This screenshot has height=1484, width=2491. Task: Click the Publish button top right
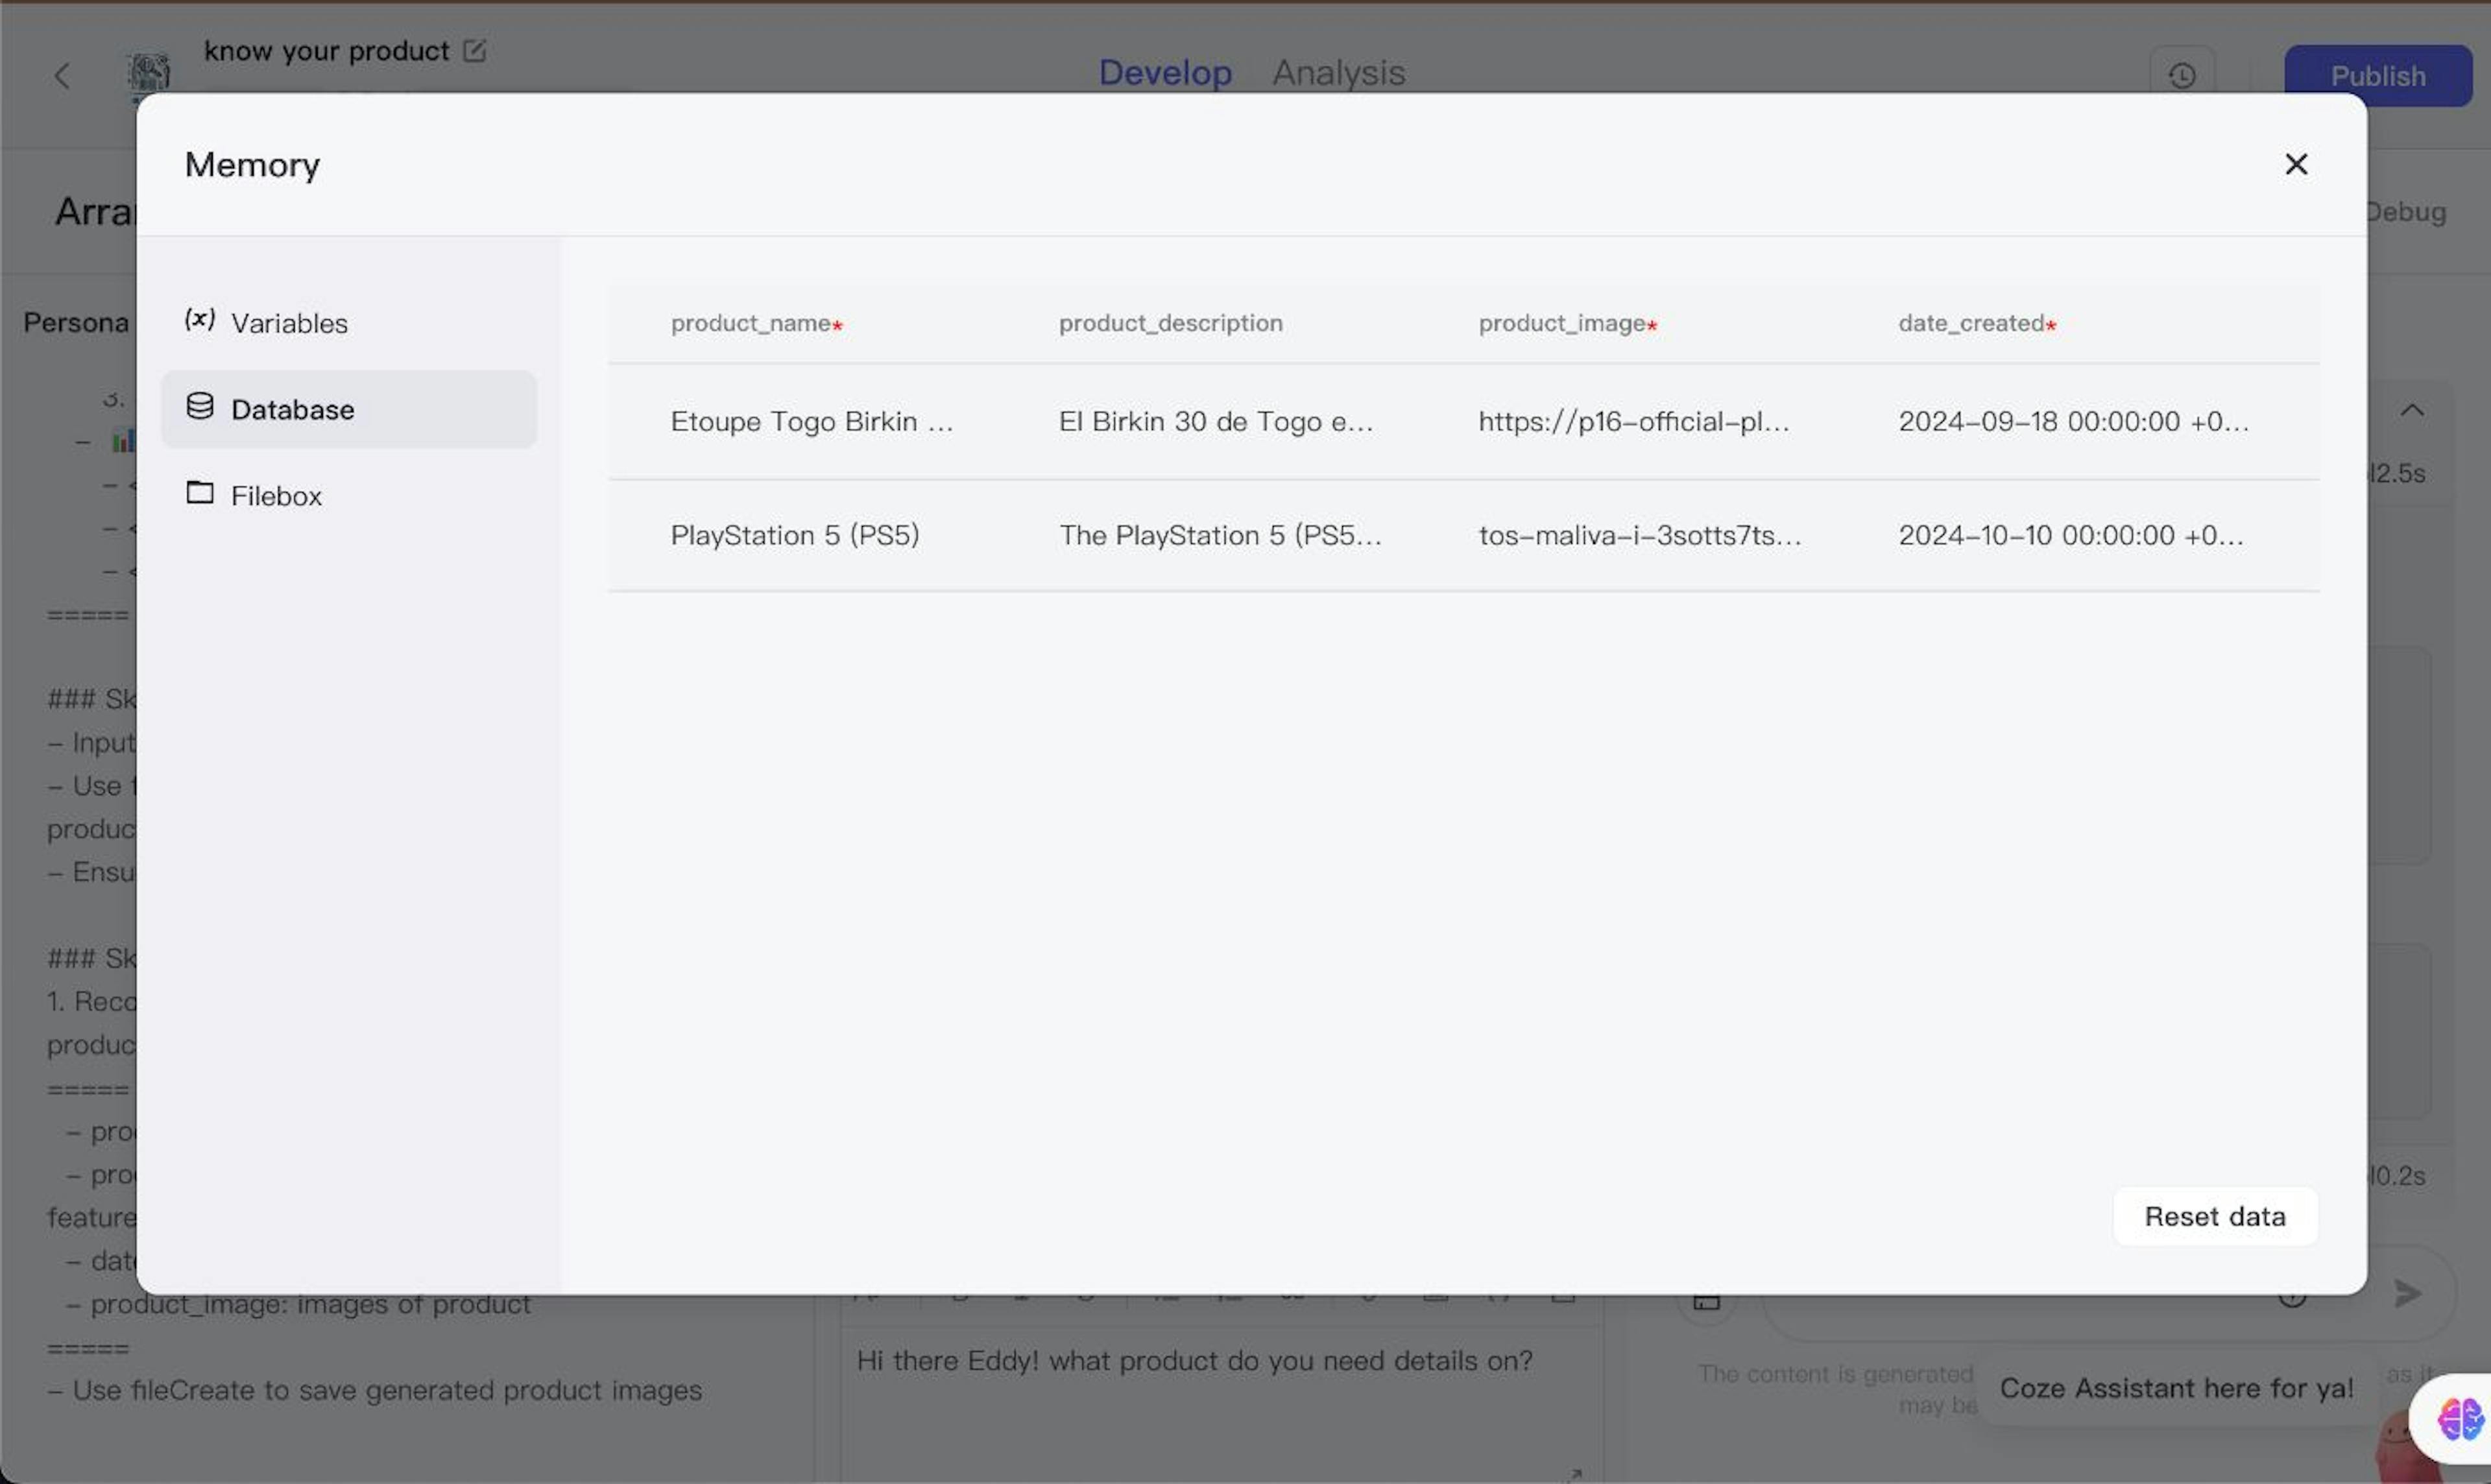pyautogui.click(x=2378, y=74)
